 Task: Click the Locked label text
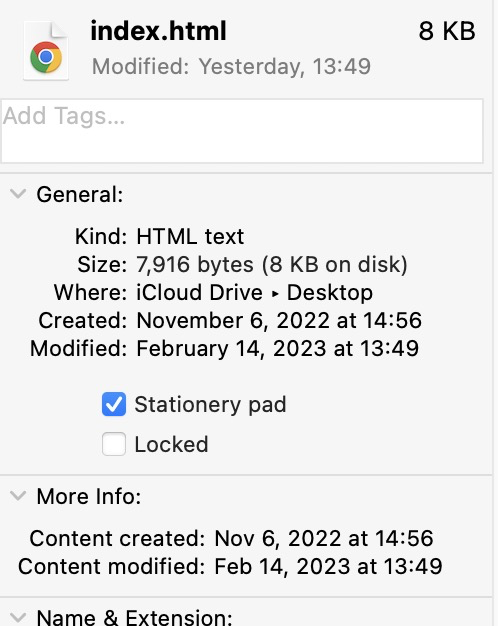171,444
